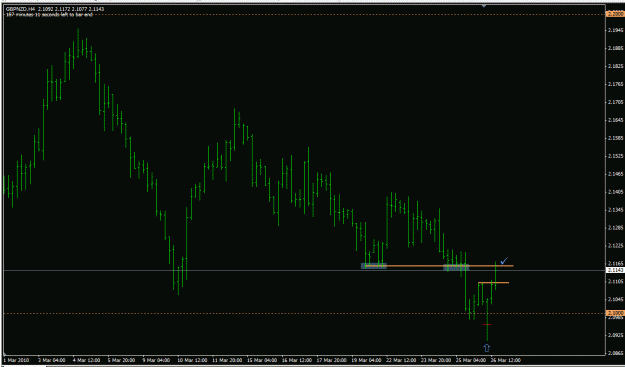Click the '11 Mar 20:00' time label
The width and height of the screenshot is (625, 367).
coord(227,360)
